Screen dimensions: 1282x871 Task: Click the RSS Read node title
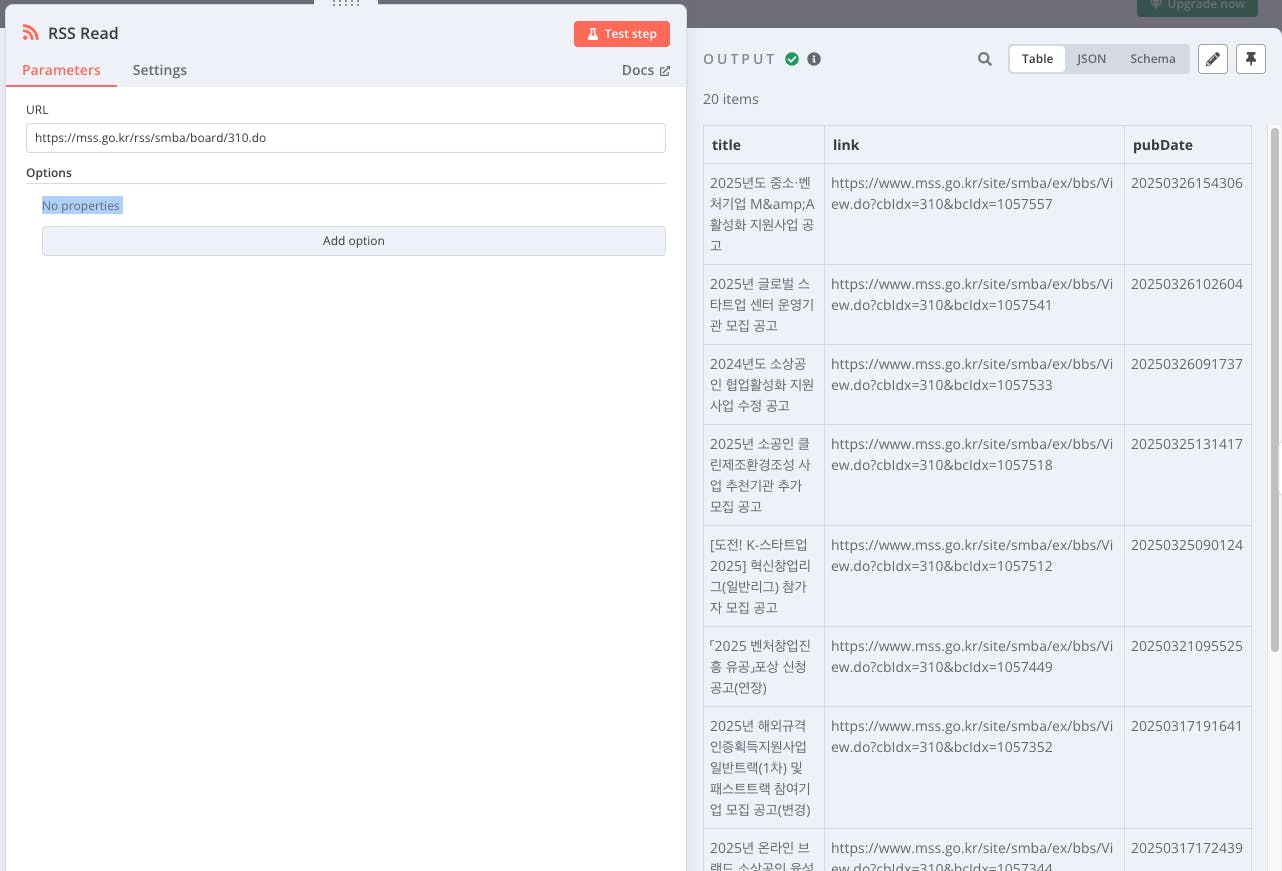tap(83, 33)
